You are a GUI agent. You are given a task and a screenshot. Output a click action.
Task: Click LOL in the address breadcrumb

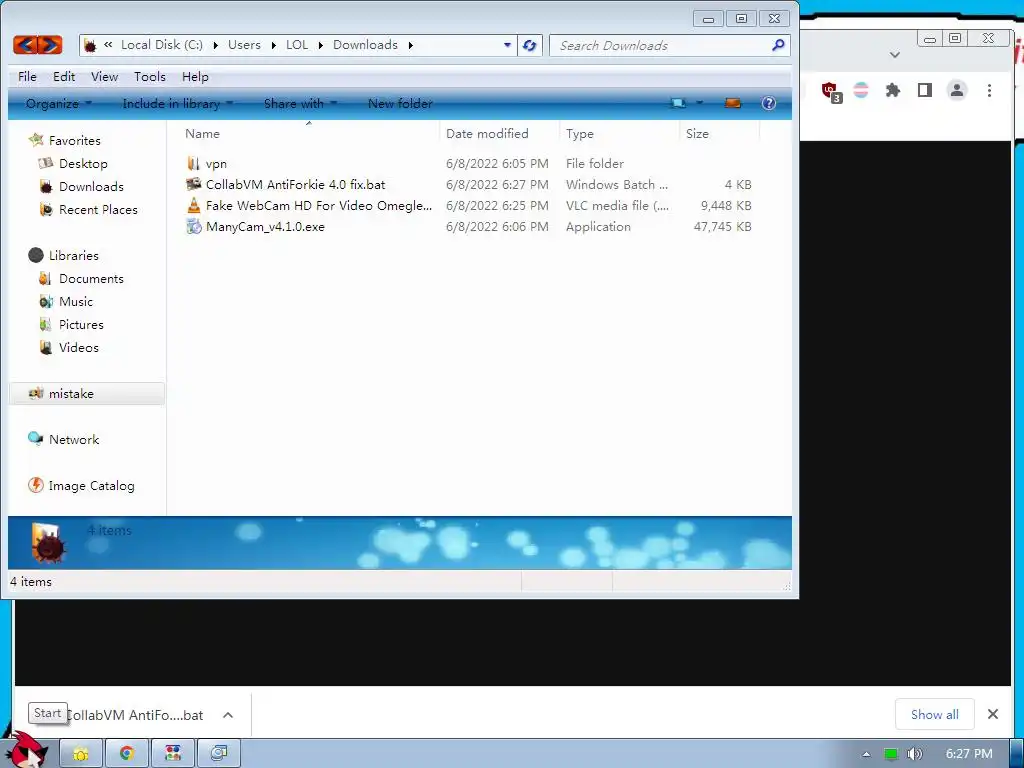296,45
